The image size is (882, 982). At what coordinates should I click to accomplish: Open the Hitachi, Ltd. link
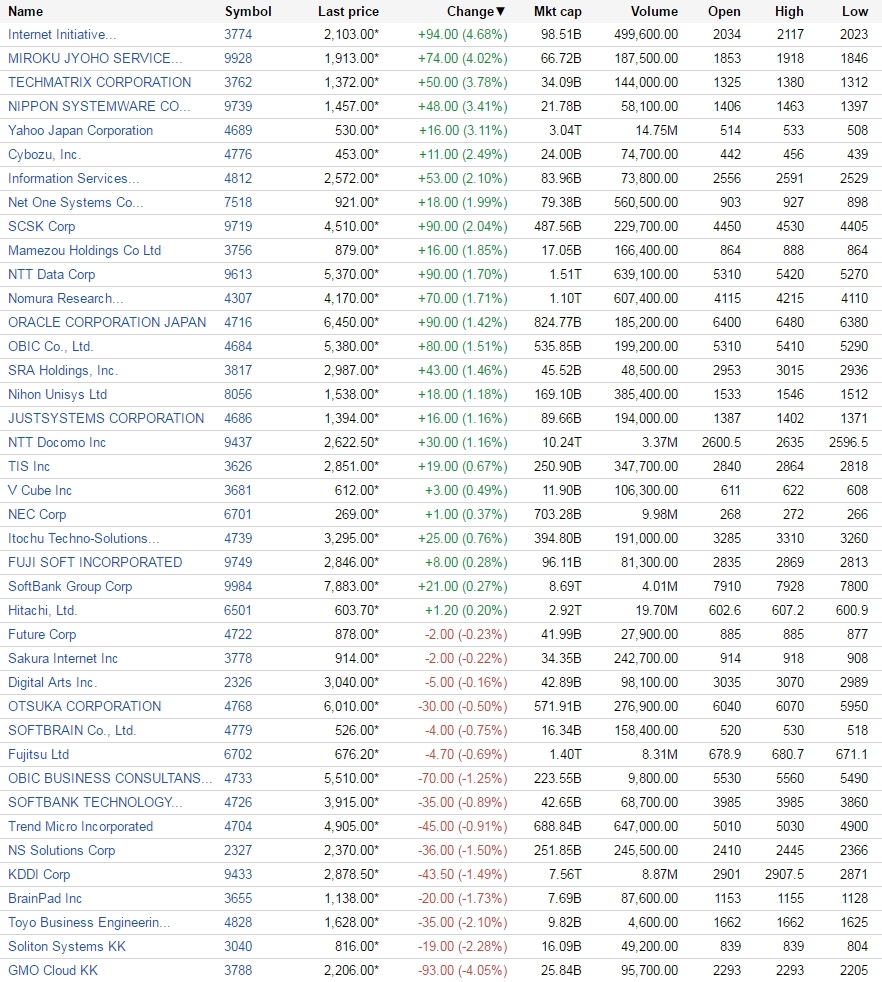(42, 611)
